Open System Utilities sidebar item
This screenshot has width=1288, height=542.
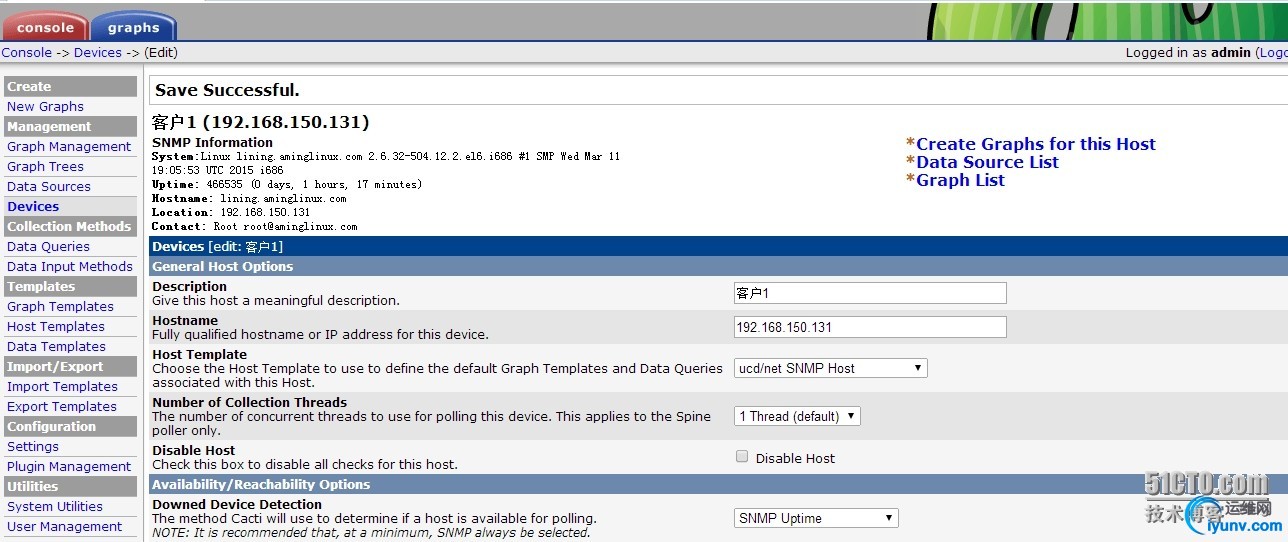55,507
